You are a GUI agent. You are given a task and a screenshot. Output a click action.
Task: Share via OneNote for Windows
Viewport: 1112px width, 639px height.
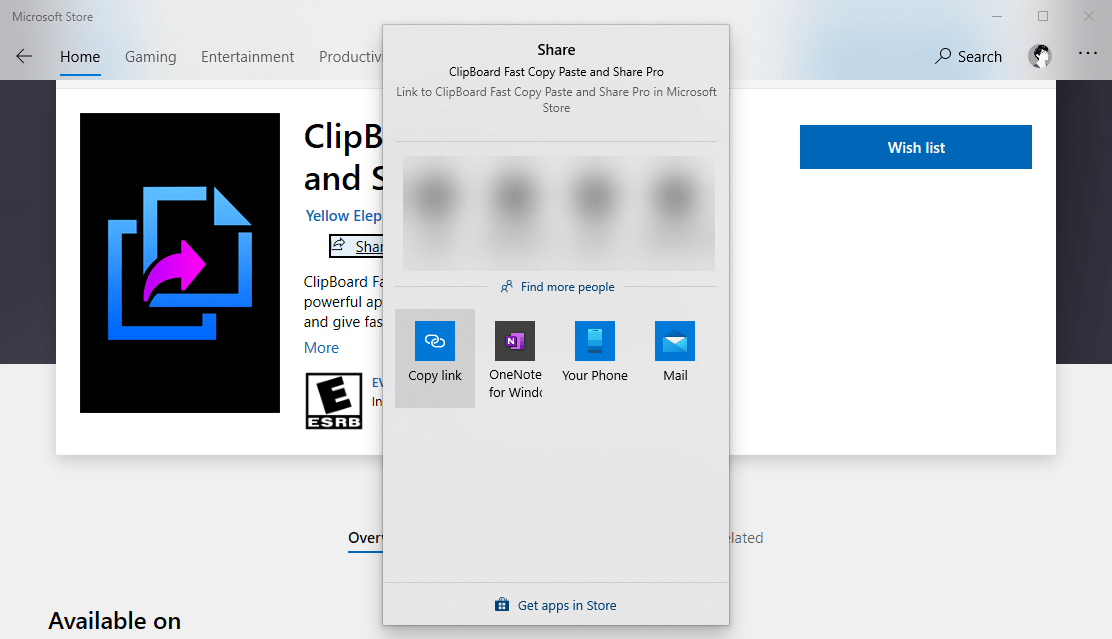pyautogui.click(x=514, y=352)
